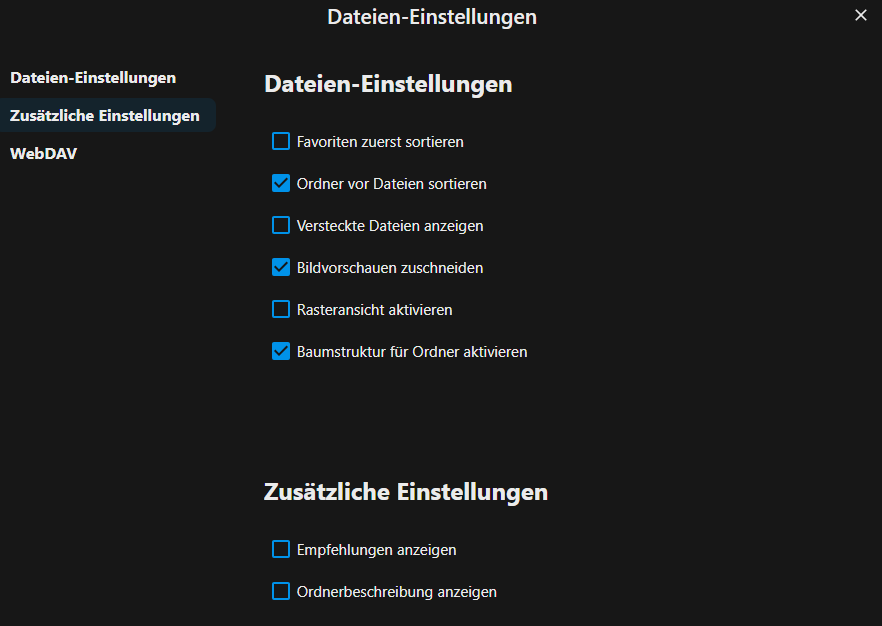Screen dimensions: 882x626
Task: Uncheck the Ordner vor Dateien sortieren box
Action: point(281,183)
